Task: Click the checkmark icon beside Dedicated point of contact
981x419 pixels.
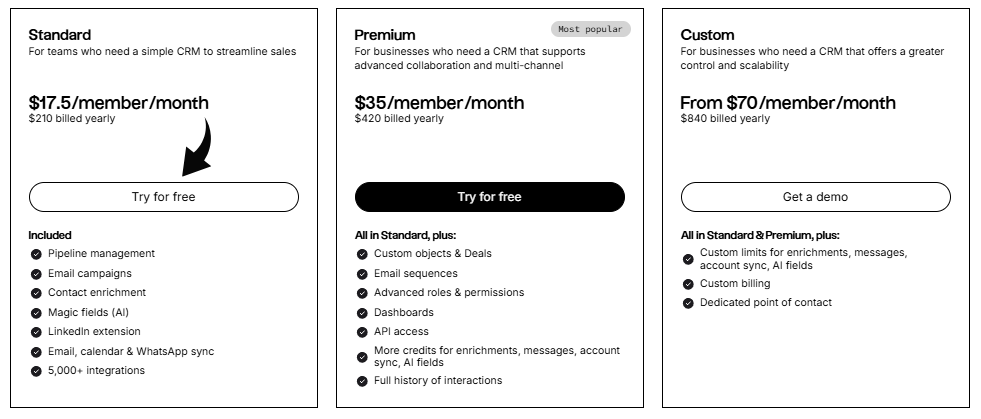Action: pyautogui.click(x=688, y=303)
